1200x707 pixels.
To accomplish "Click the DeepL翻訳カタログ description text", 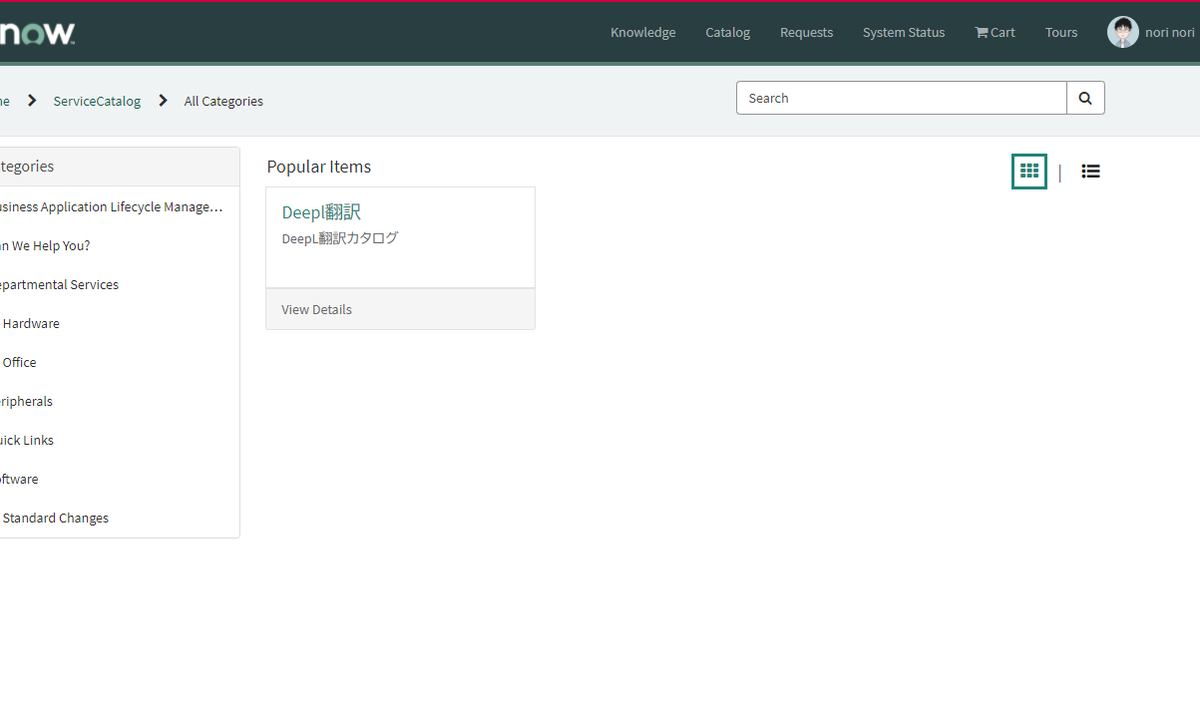I will [x=340, y=238].
